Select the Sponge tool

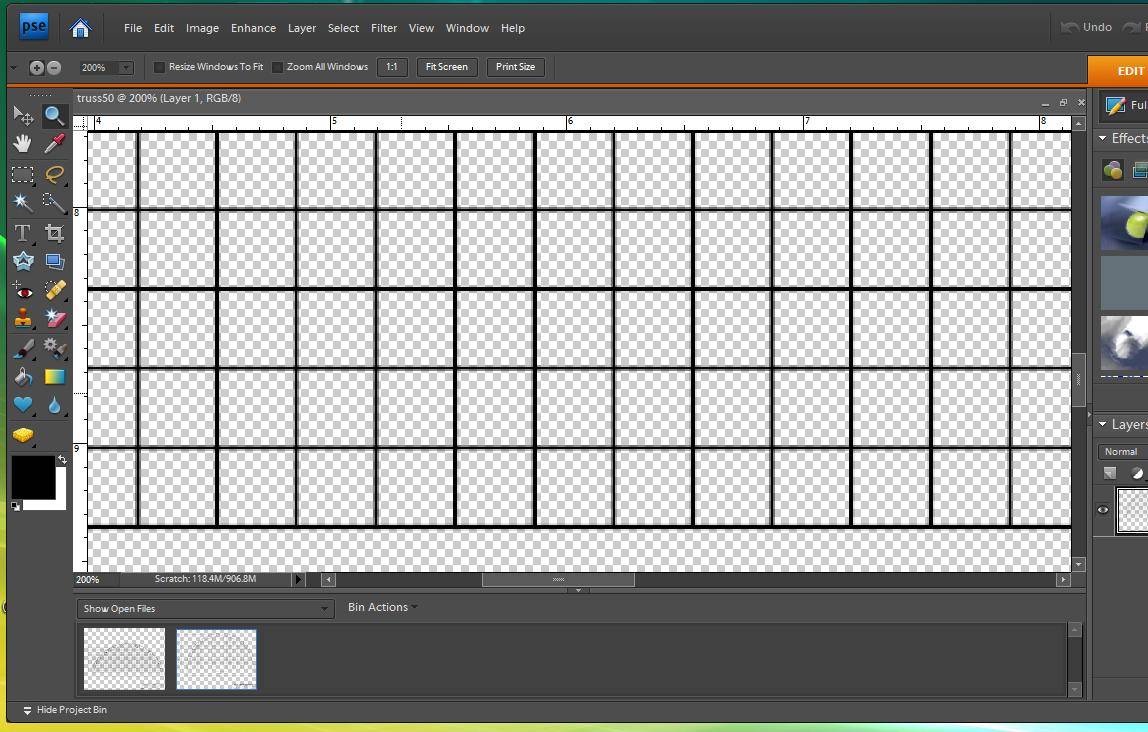click(x=22, y=435)
